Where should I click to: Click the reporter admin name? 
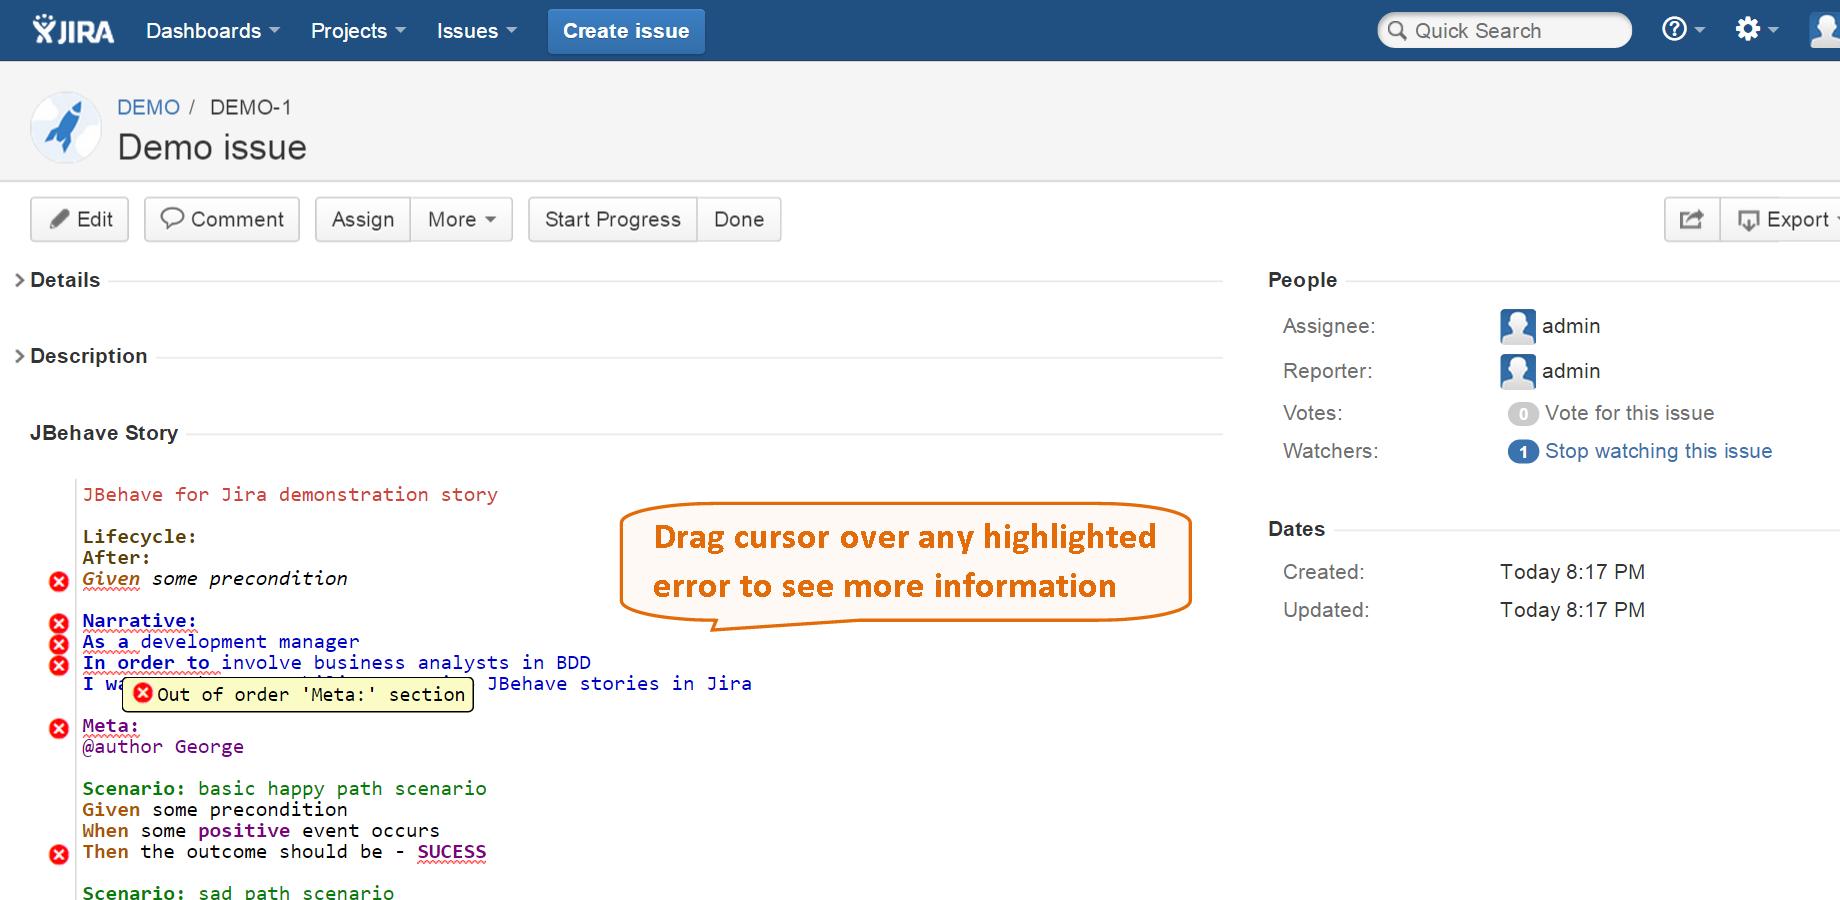click(1571, 371)
